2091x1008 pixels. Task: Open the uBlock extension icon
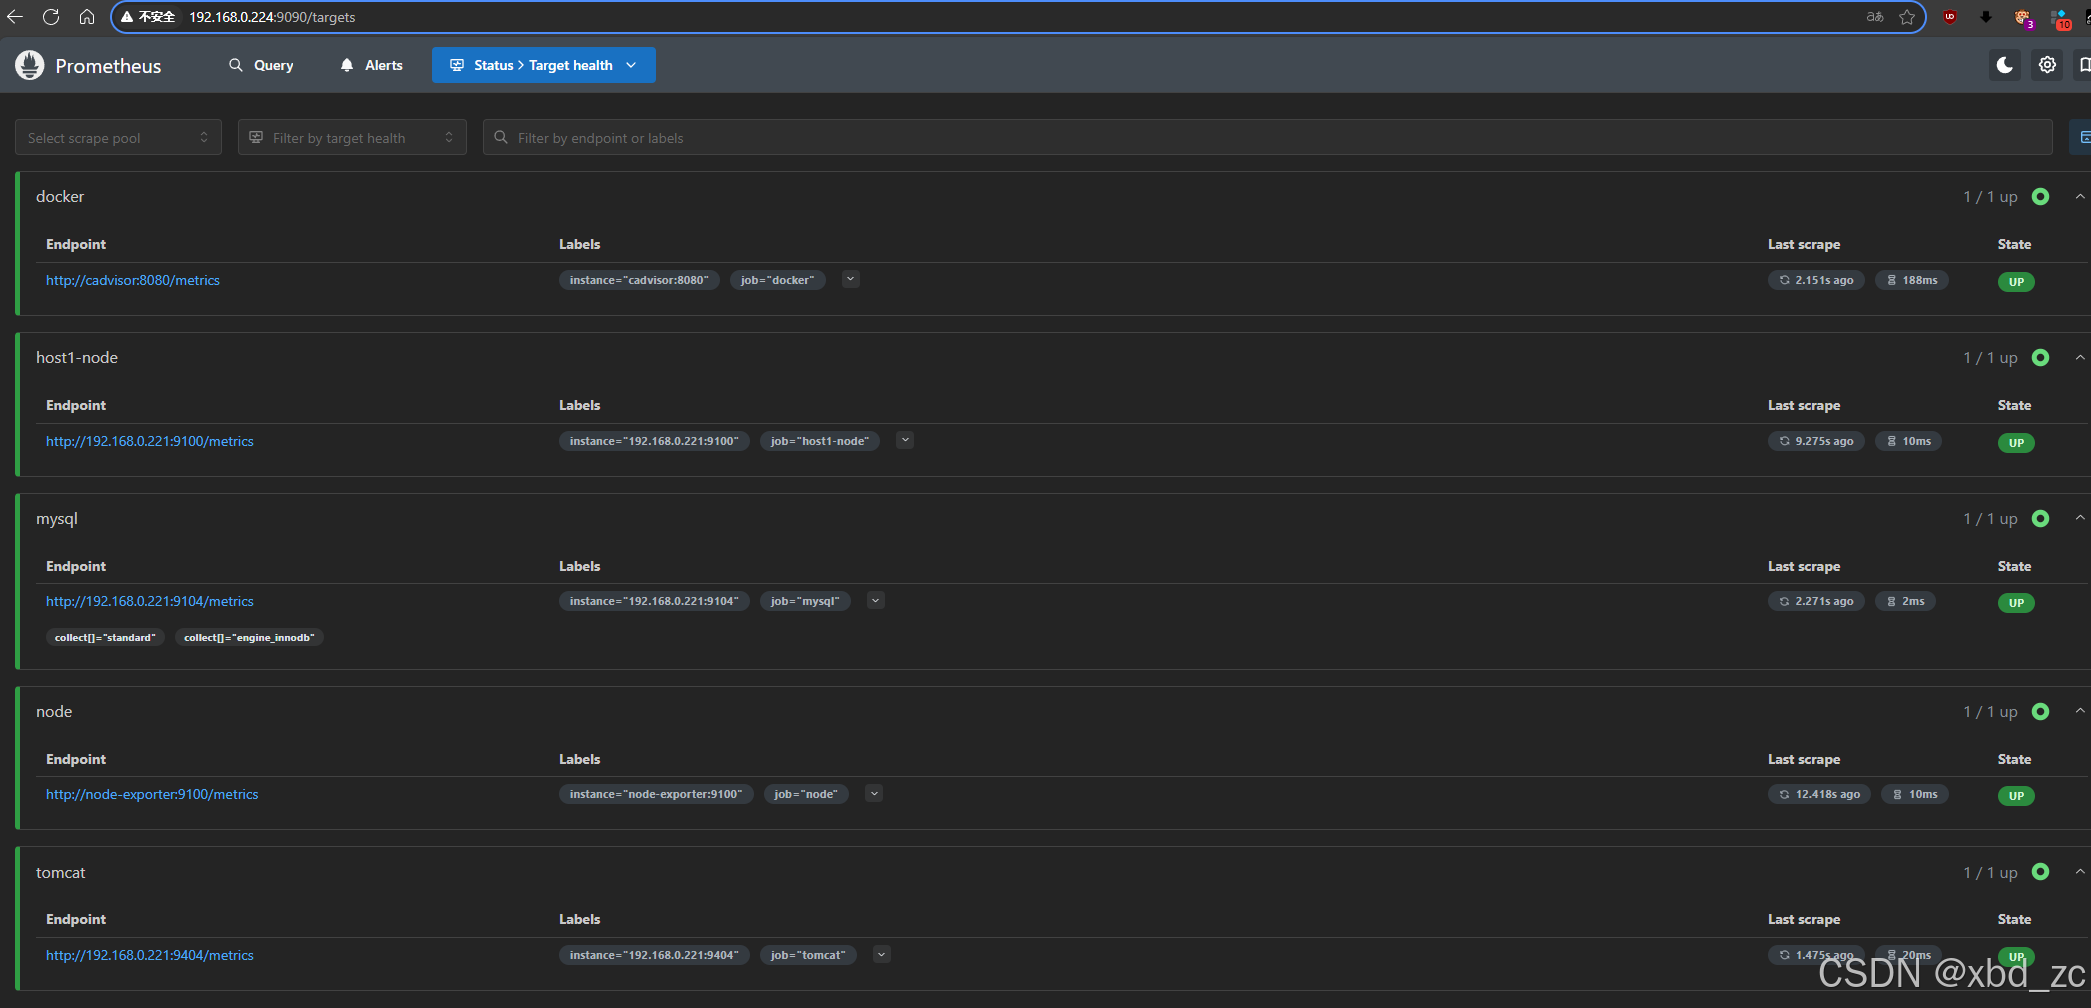[1950, 17]
